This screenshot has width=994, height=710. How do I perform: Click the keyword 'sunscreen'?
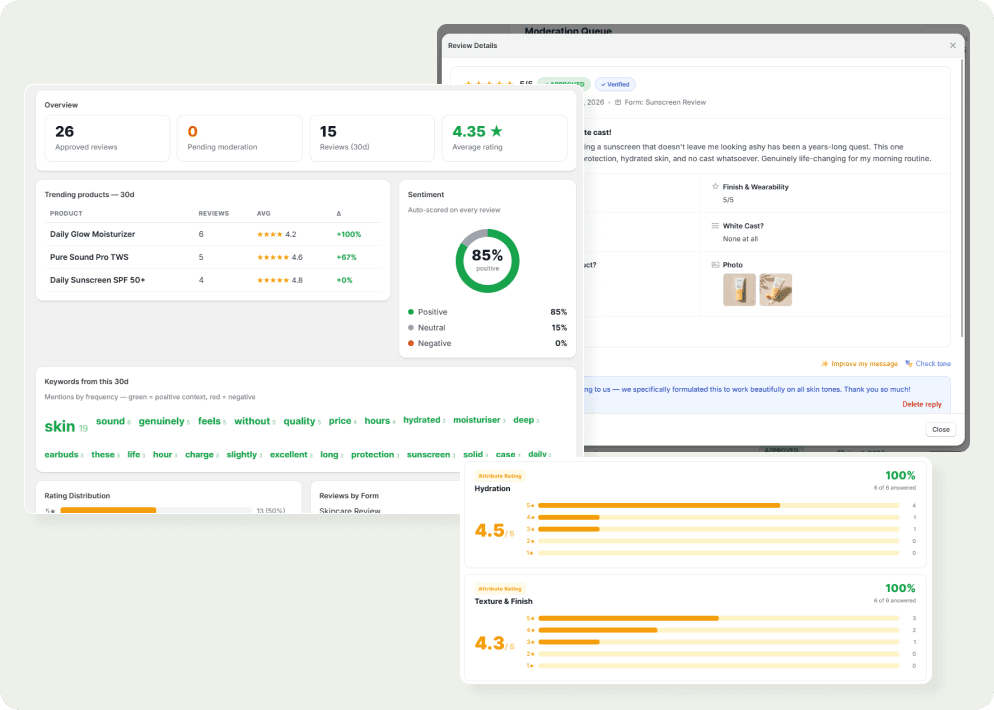click(x=430, y=455)
